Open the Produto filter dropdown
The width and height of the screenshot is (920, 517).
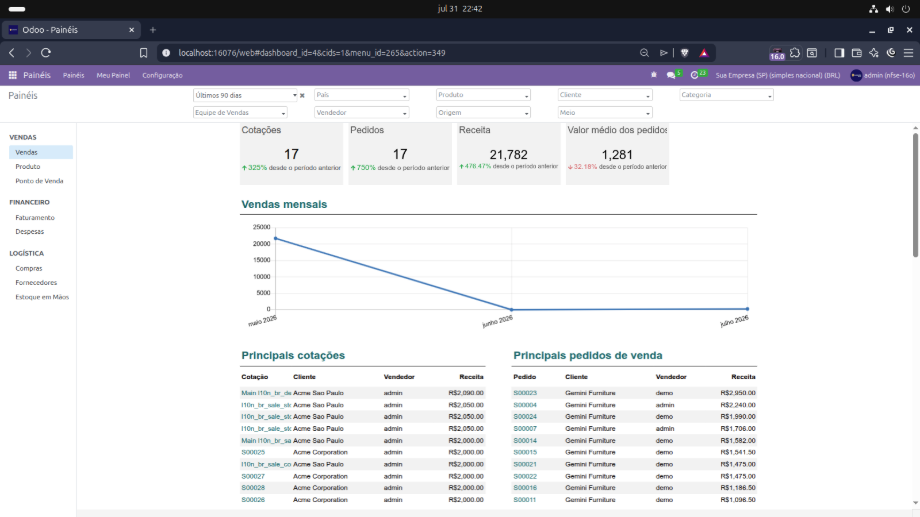[x=483, y=95]
